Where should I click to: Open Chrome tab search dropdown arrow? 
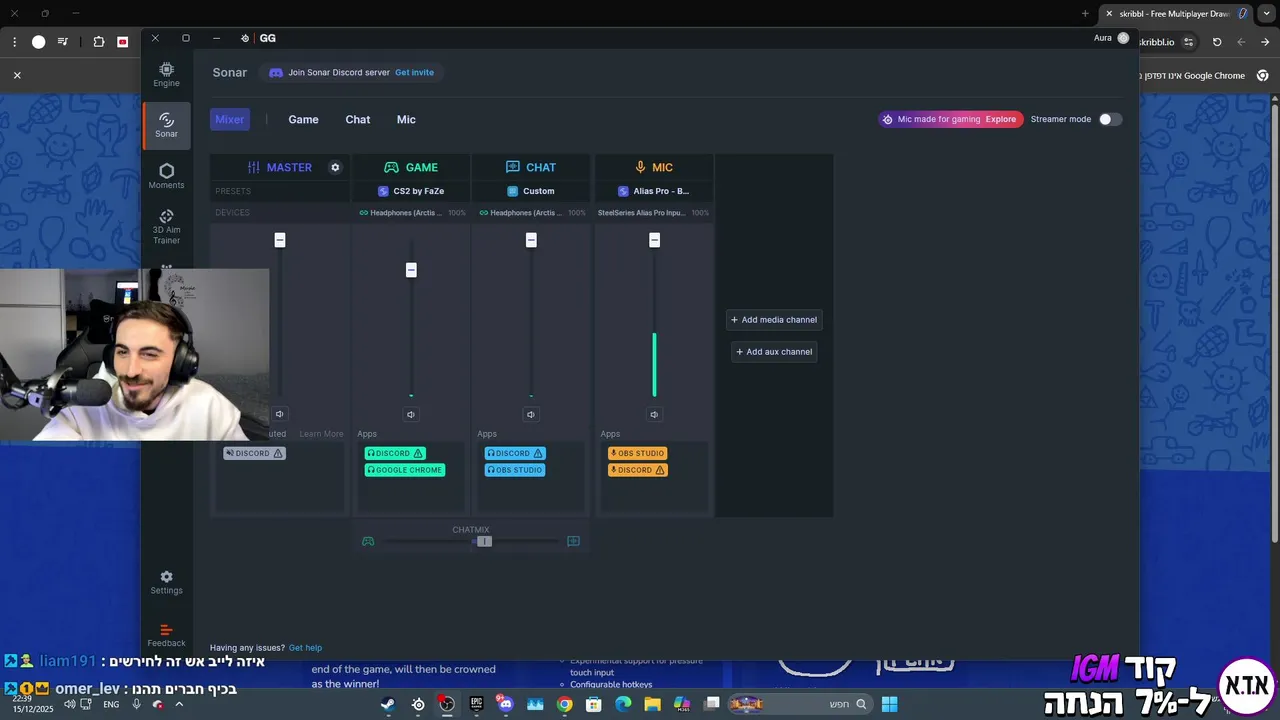click(x=1267, y=13)
